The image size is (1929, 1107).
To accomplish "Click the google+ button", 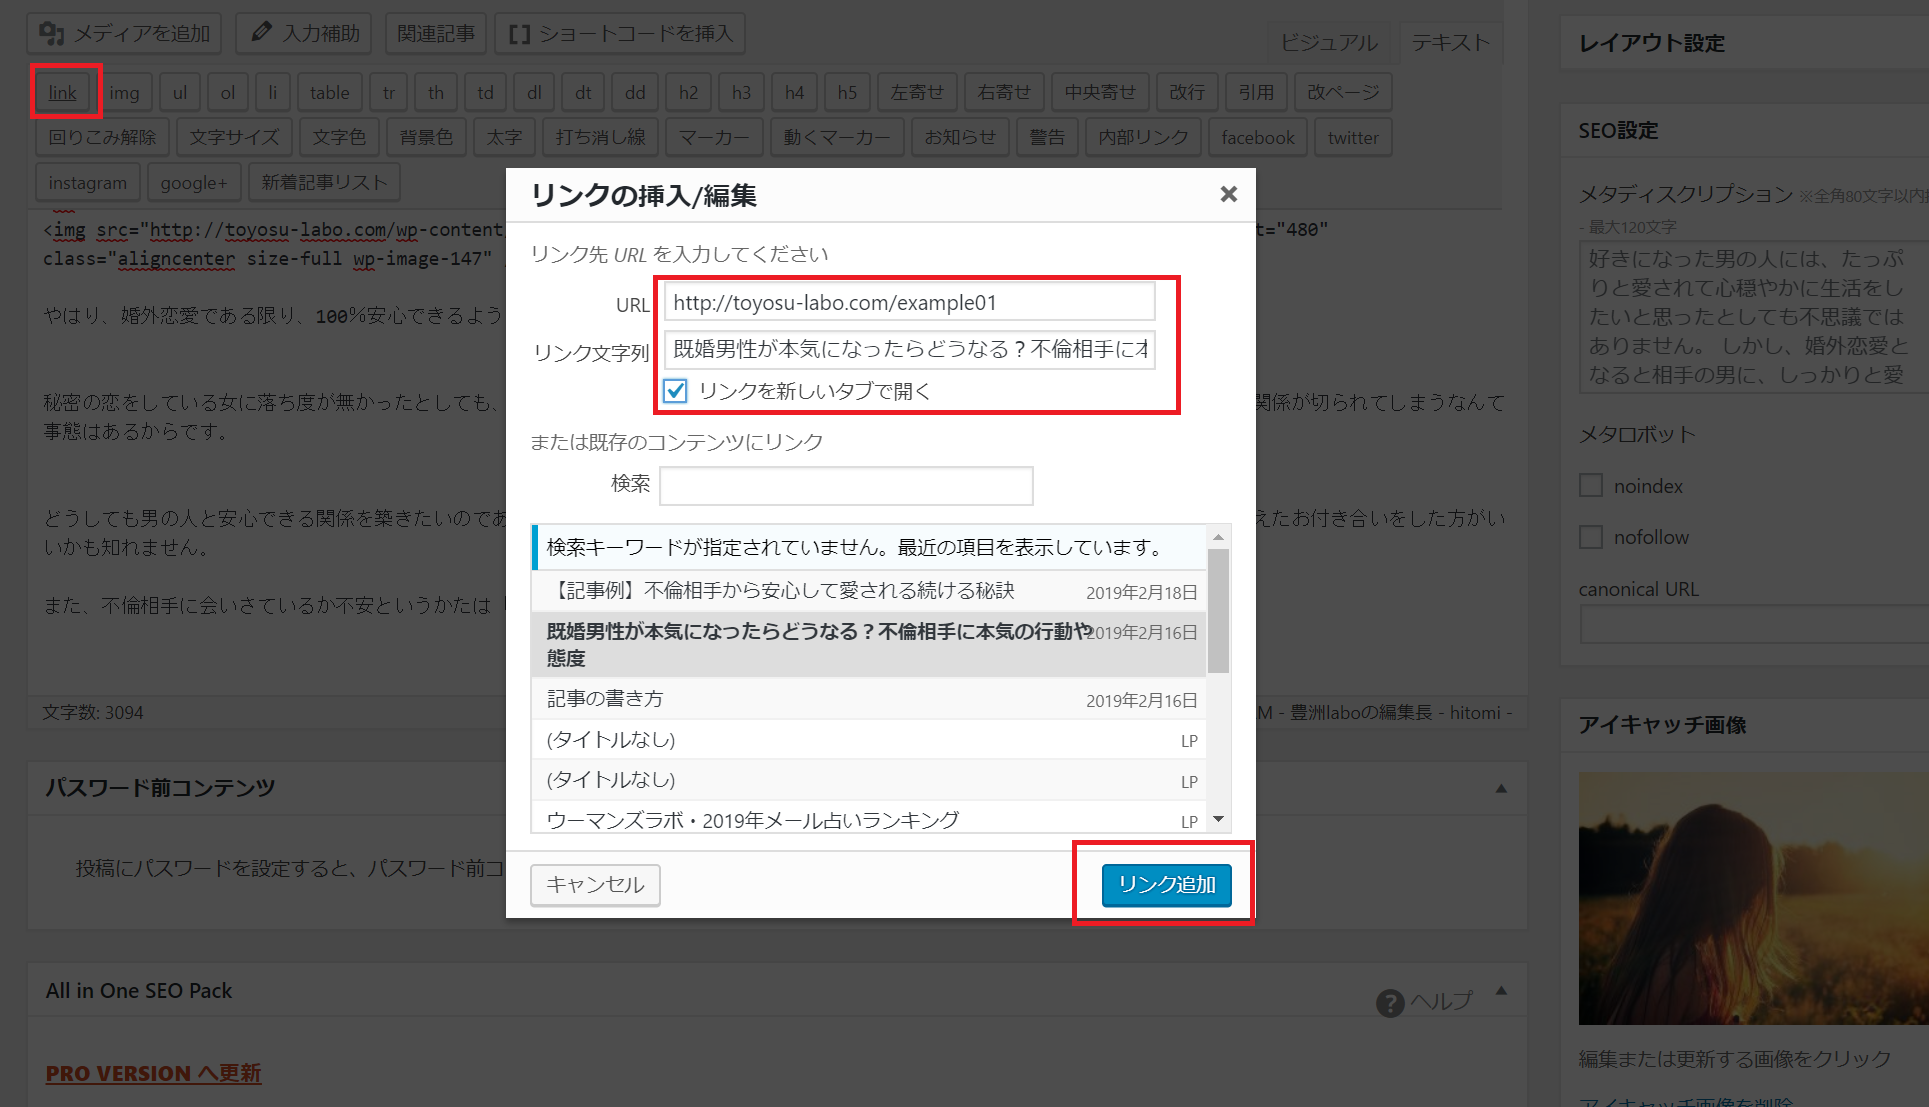I will click(194, 182).
